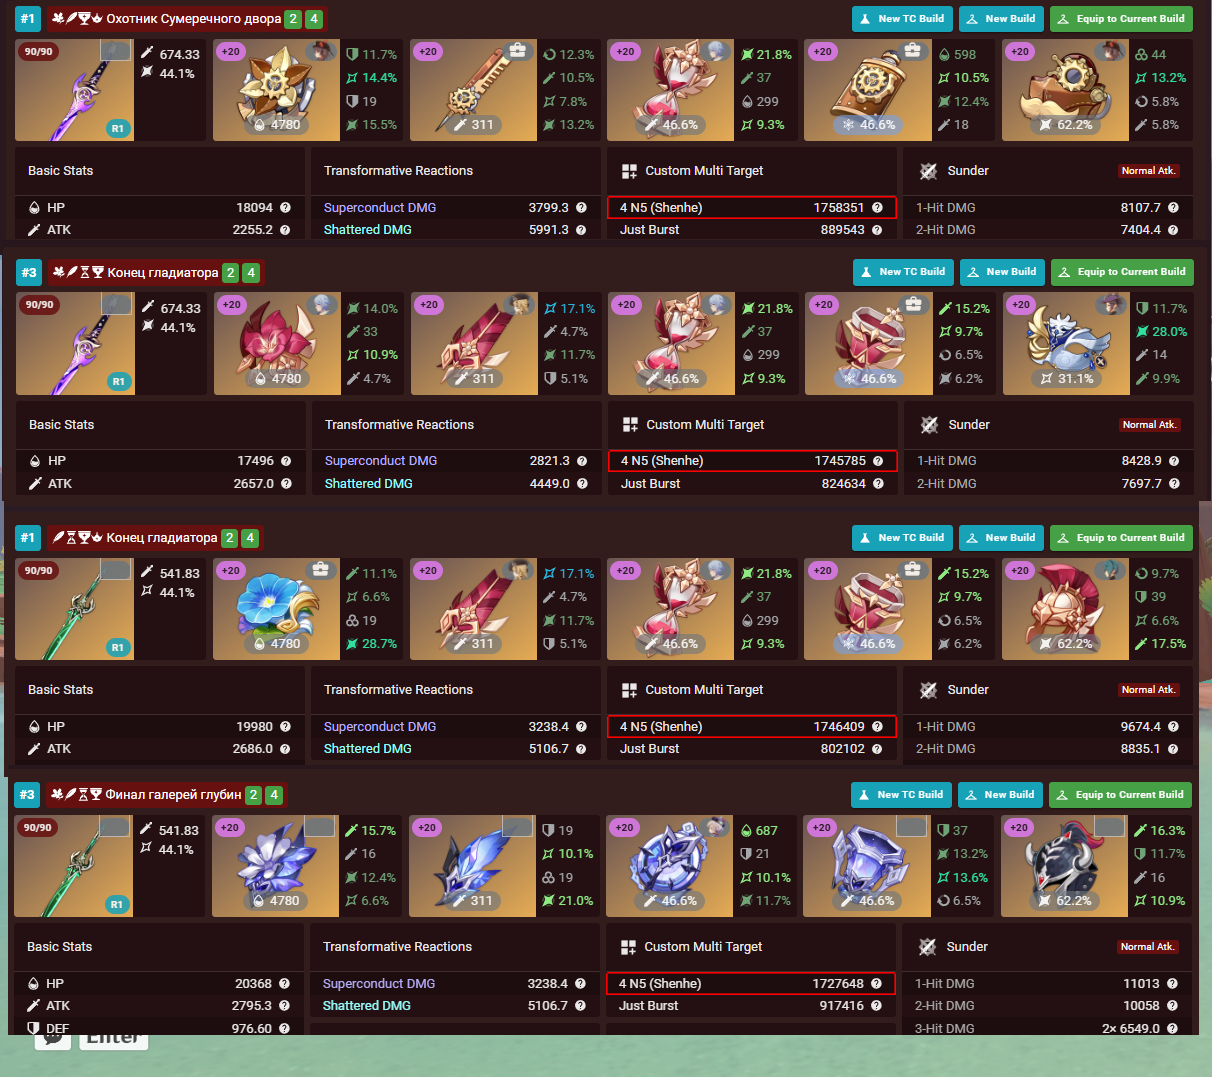
Task: Open Shattered DMG link showing 4449.0
Action: pos(369,484)
